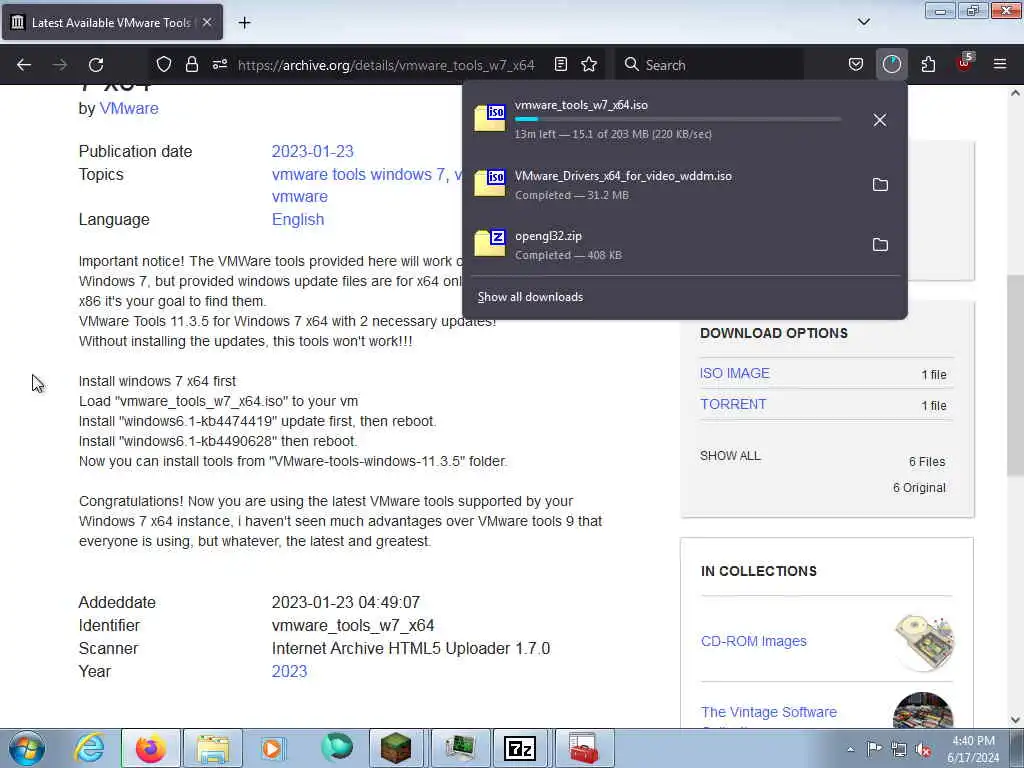Select the vmware_tools_w7_x64.iso download in progress
The width and height of the screenshot is (1024, 768).
665,120
